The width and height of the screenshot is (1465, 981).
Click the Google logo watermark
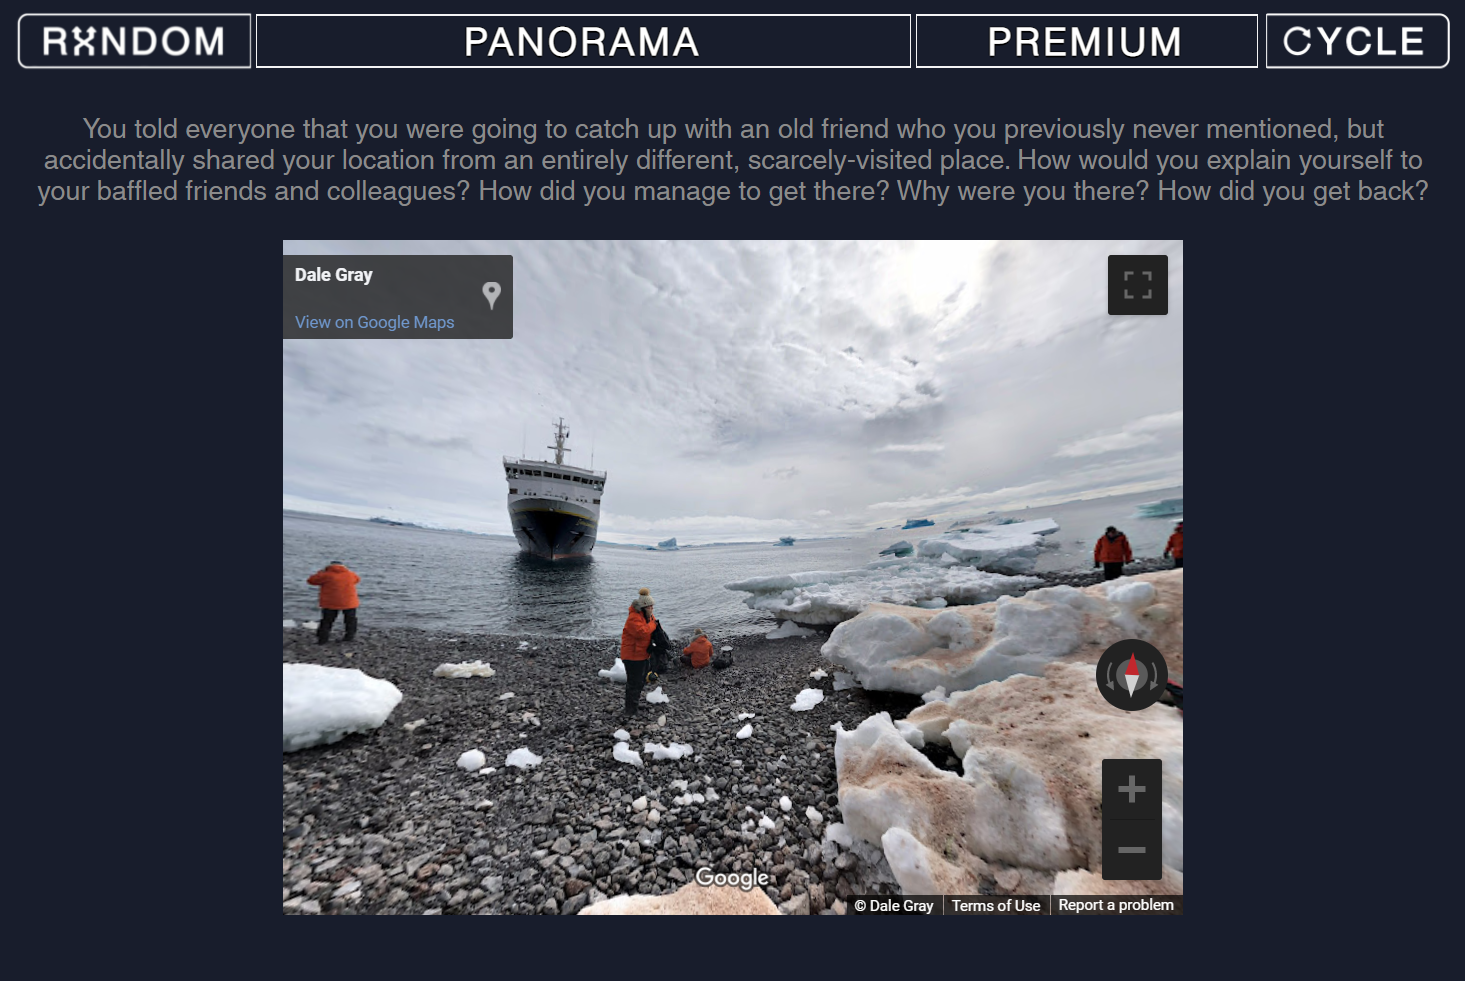coord(732,877)
